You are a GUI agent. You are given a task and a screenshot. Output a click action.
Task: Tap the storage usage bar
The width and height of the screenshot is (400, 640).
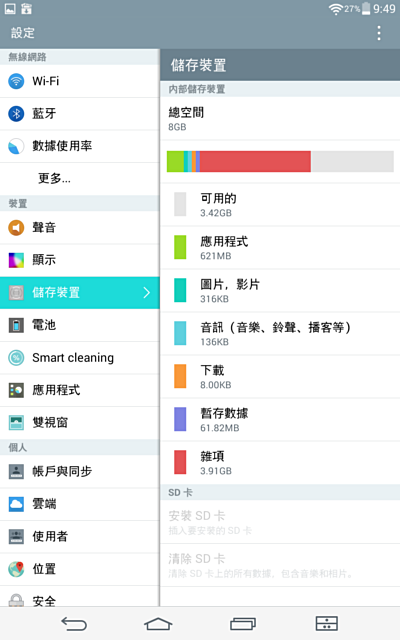280,162
